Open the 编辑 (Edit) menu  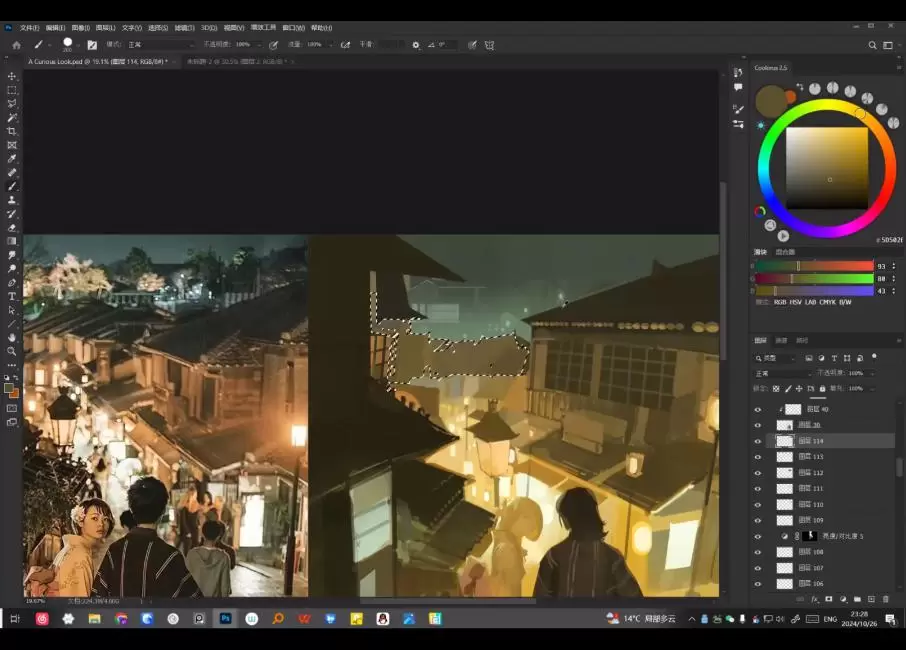click(x=55, y=28)
